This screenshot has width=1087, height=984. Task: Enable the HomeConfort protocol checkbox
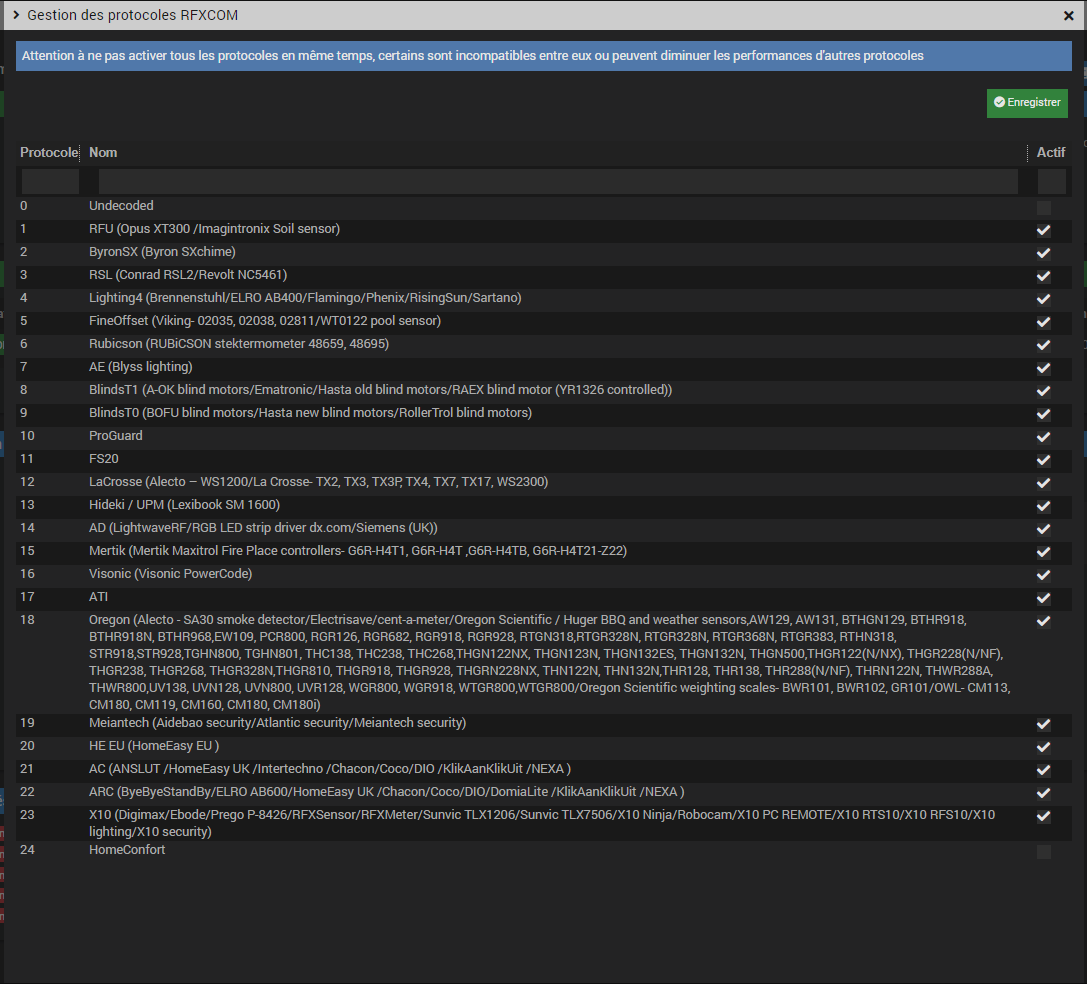[x=1043, y=852]
